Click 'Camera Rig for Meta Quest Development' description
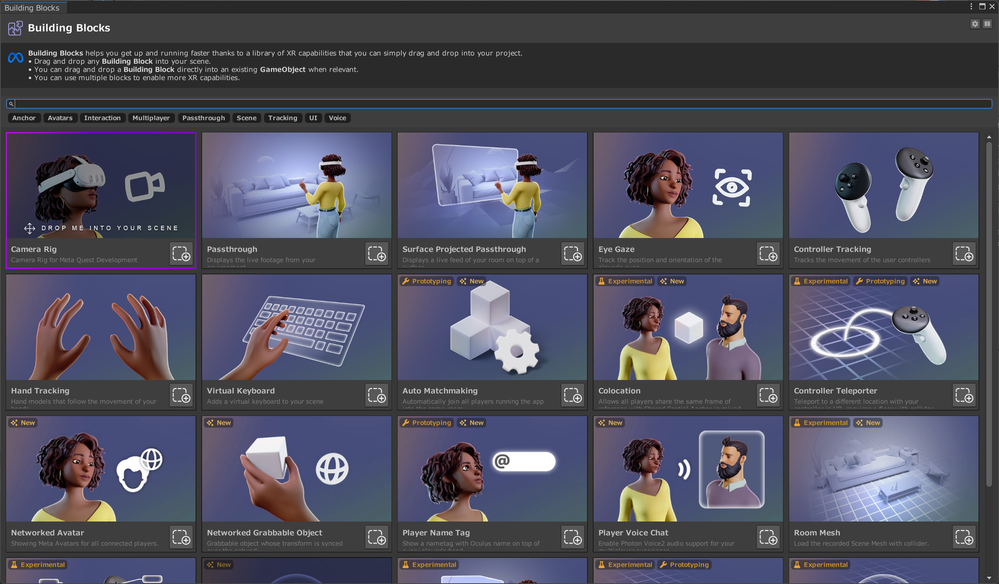This screenshot has width=999, height=584. (x=74, y=260)
